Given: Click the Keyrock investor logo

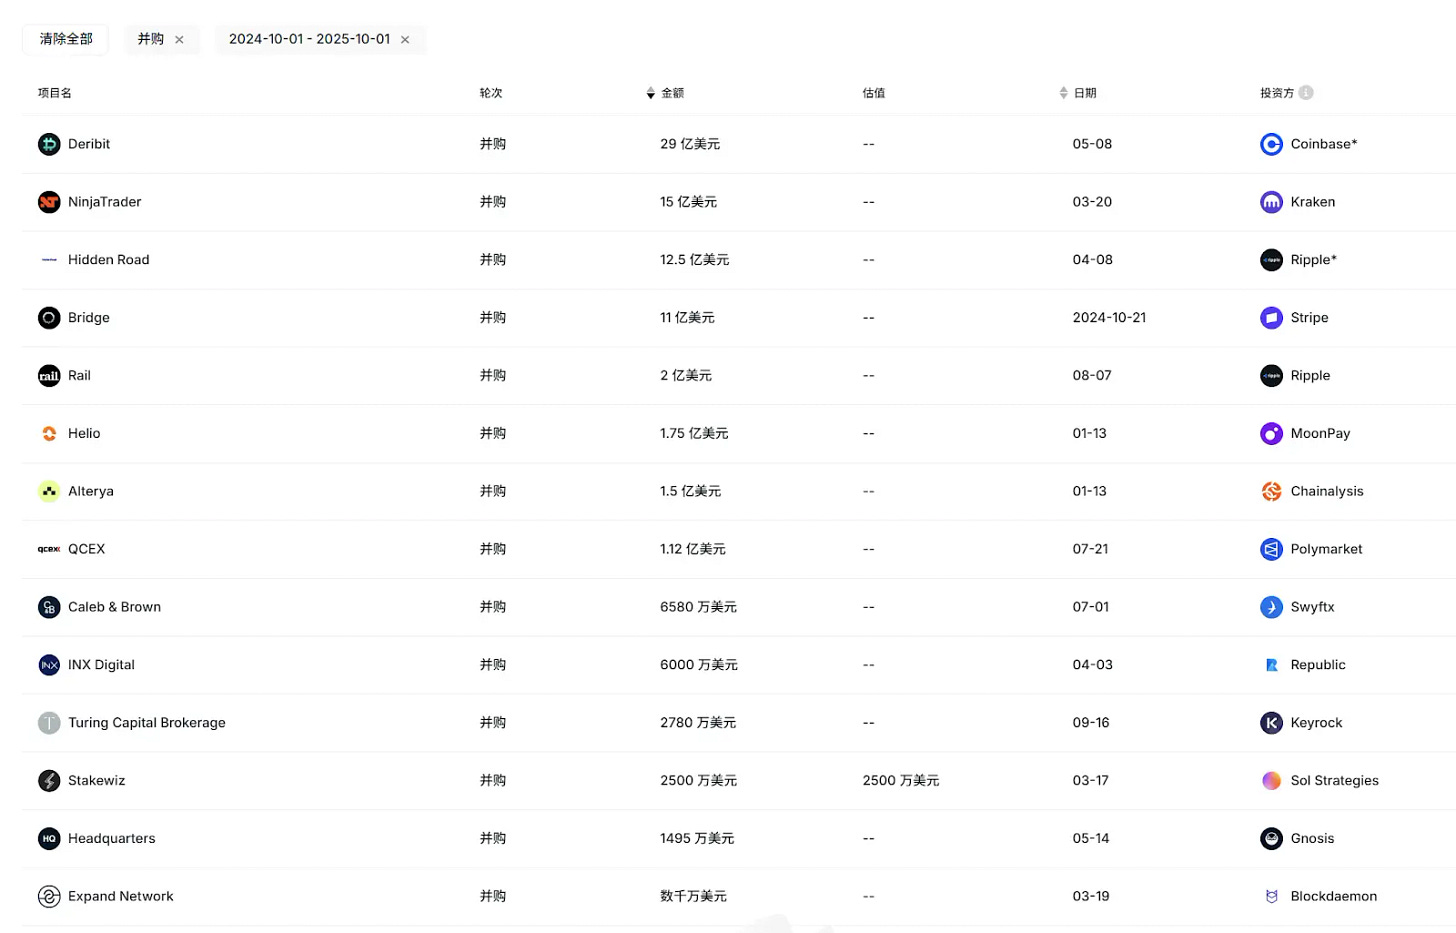Looking at the screenshot, I should point(1271,723).
